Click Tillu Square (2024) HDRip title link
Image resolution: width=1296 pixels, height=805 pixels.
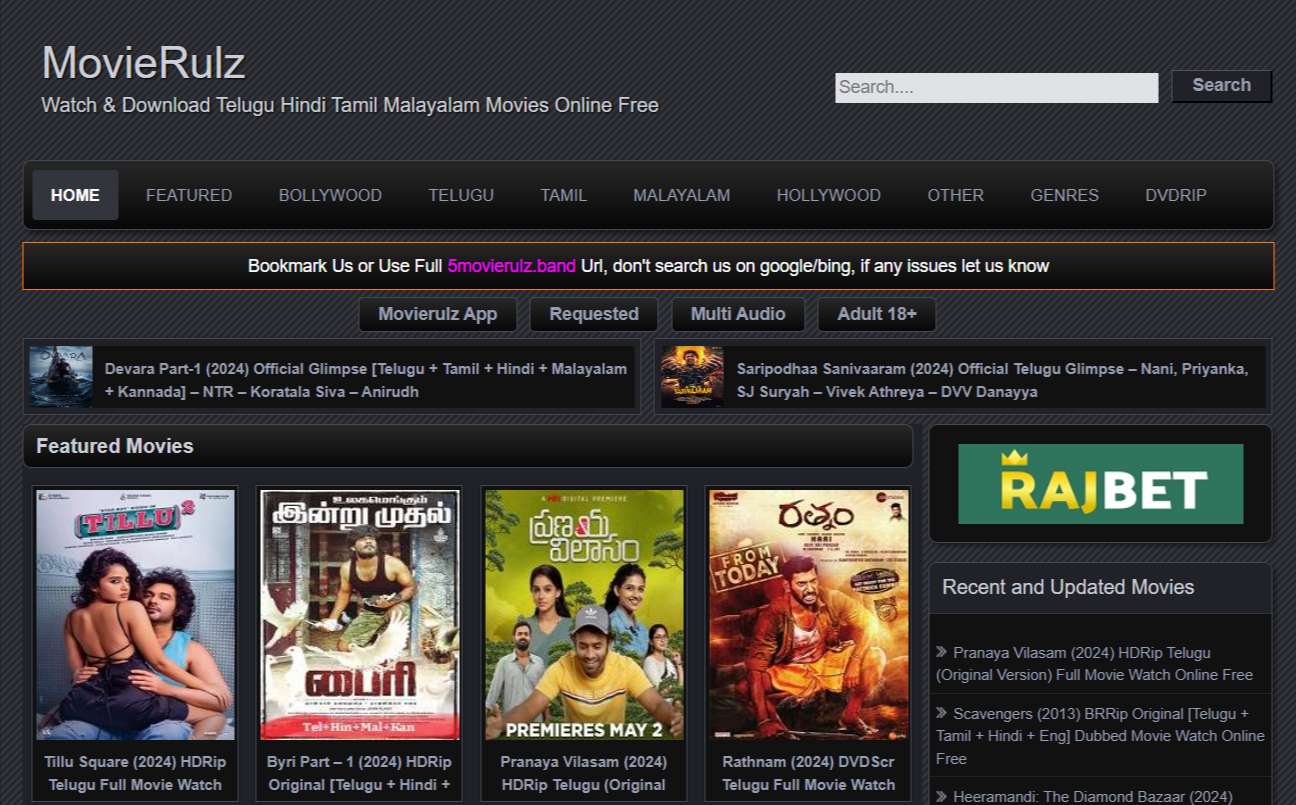click(136, 773)
